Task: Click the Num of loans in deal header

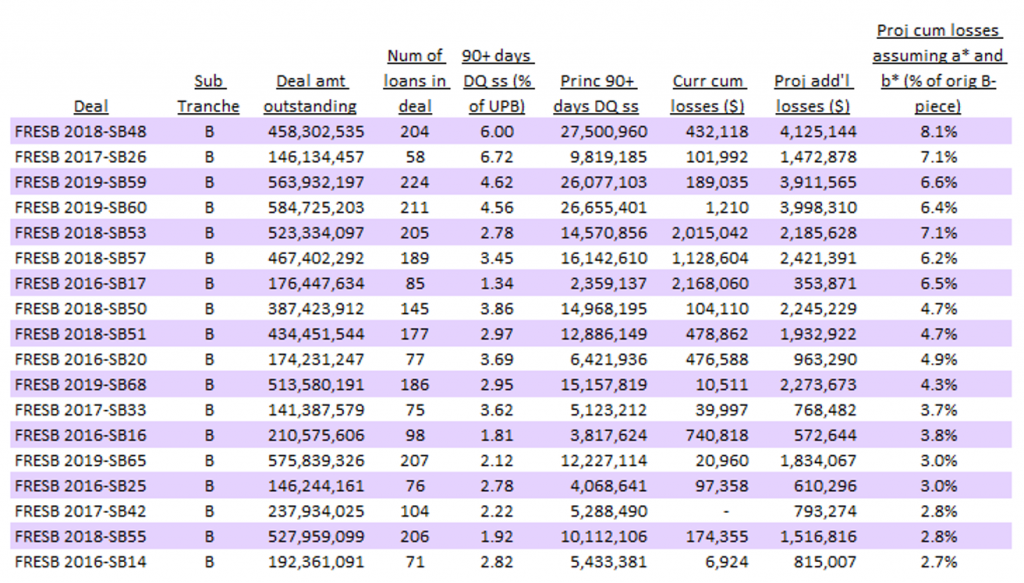Action: pyautogui.click(x=415, y=80)
